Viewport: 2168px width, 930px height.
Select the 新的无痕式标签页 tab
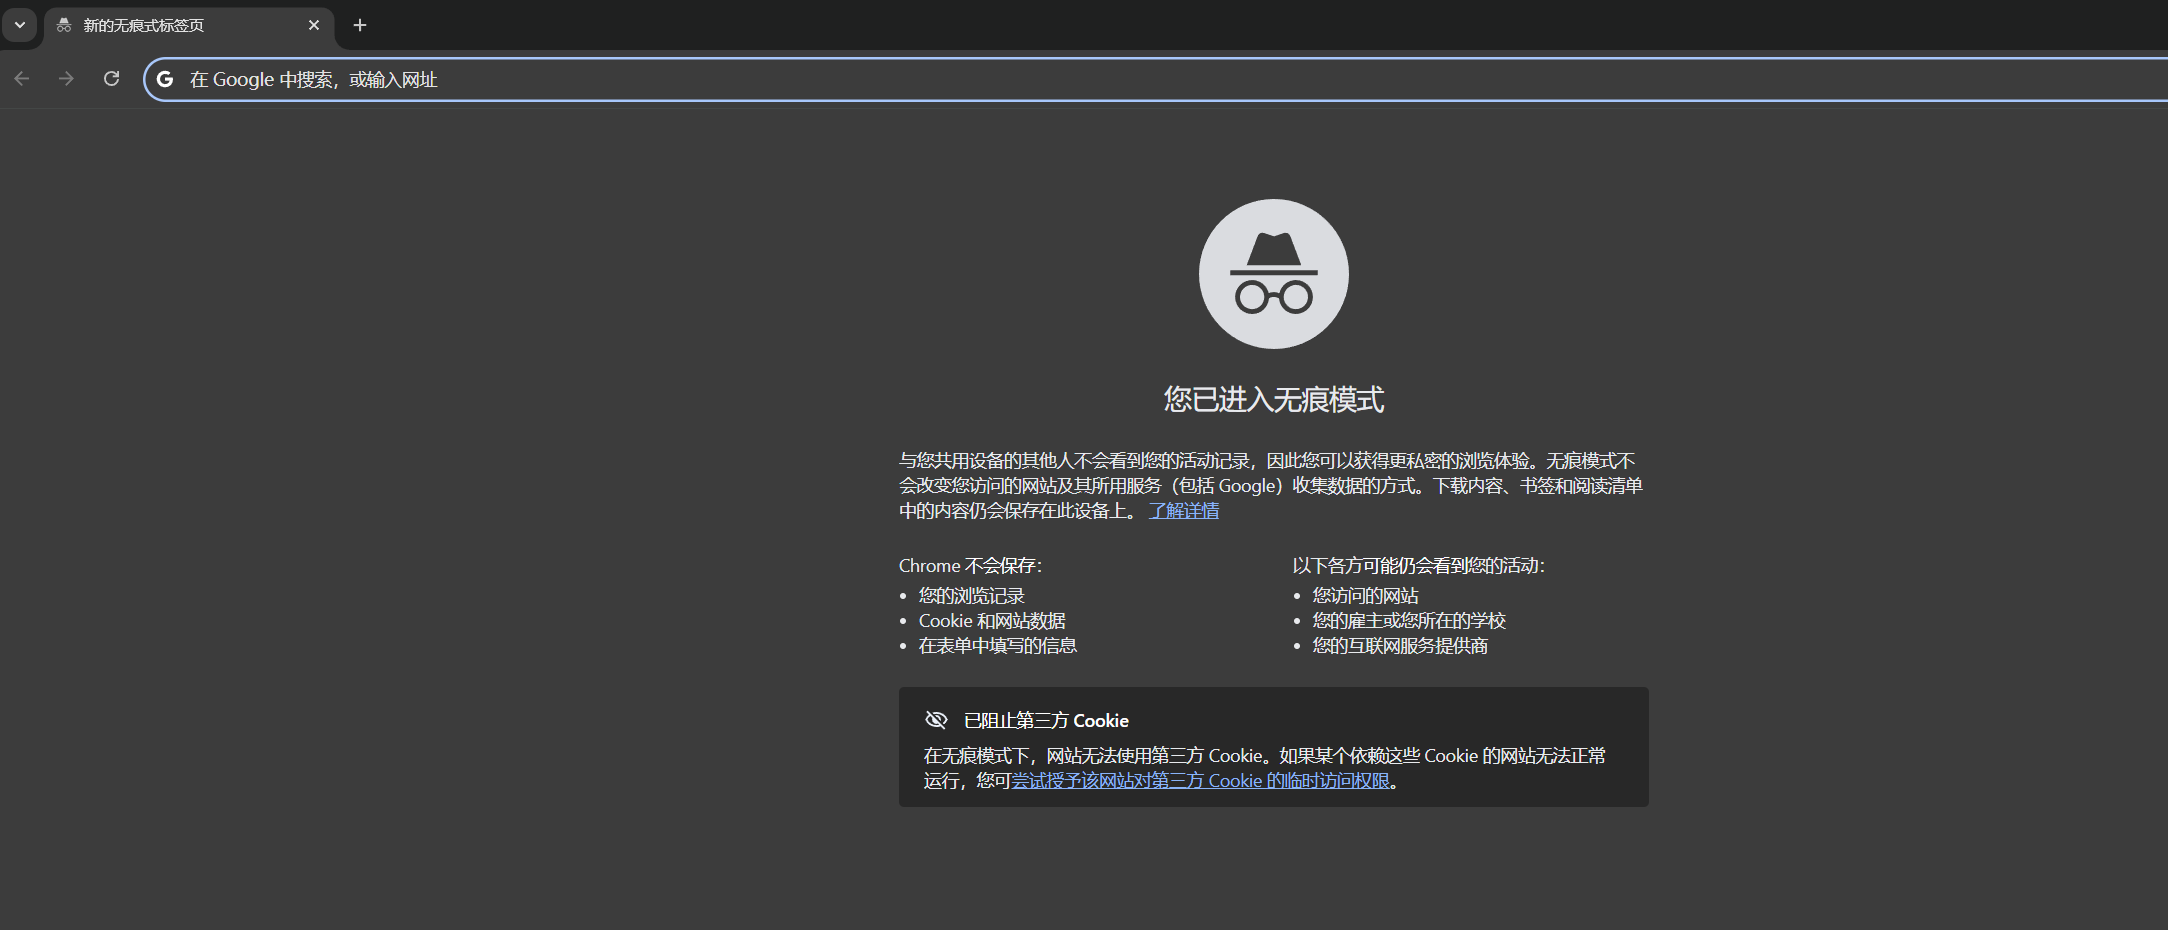point(188,25)
